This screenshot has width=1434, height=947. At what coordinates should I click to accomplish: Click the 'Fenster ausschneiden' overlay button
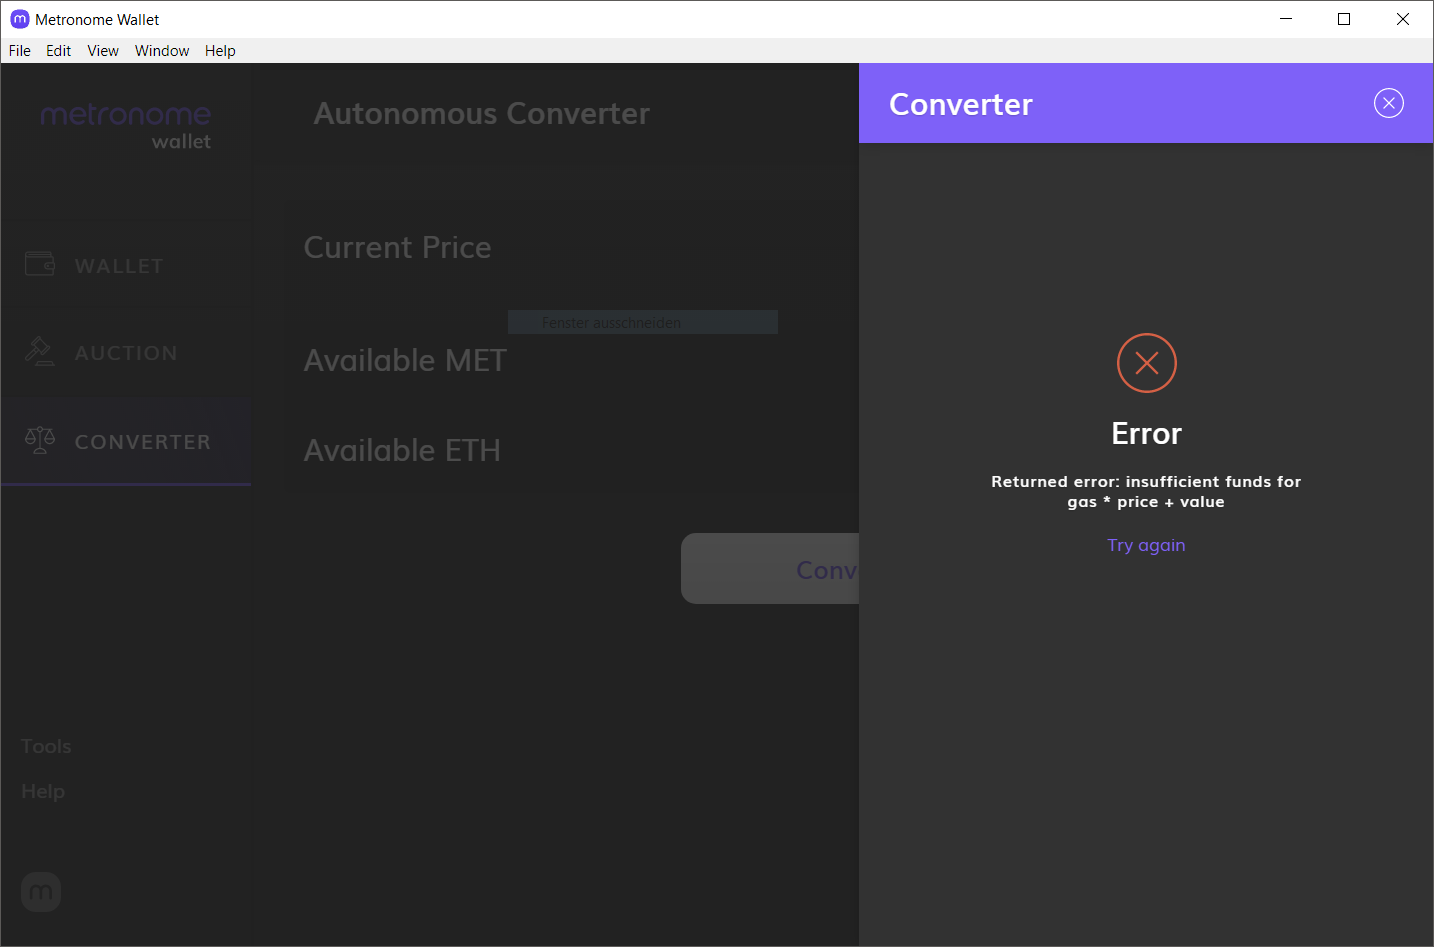click(642, 321)
